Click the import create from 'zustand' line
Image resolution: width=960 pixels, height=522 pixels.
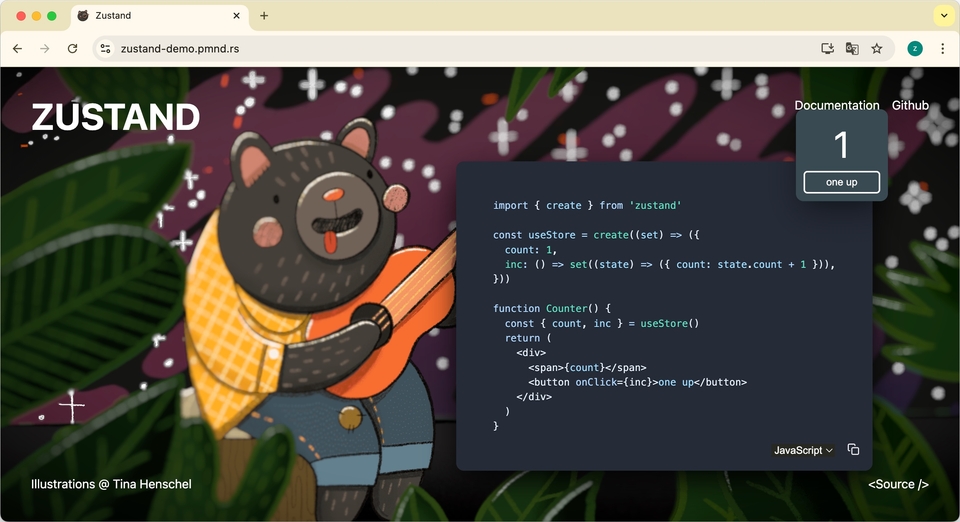[587, 206]
